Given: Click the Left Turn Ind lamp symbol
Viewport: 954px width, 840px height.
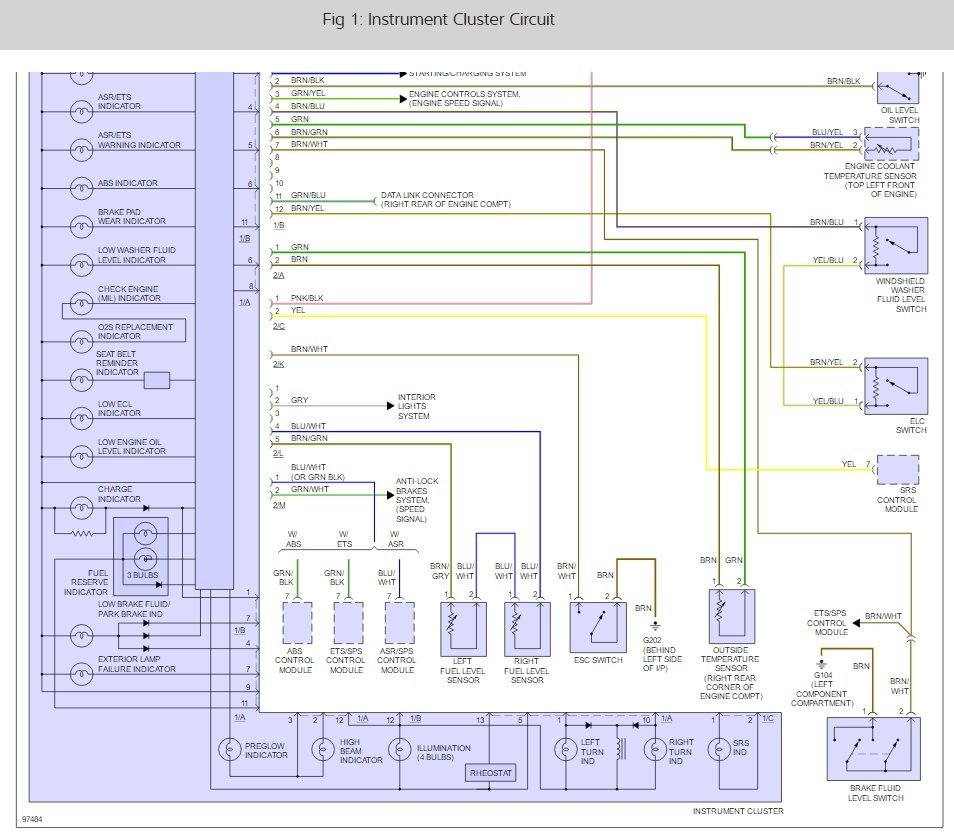Looking at the screenshot, I should (565, 749).
